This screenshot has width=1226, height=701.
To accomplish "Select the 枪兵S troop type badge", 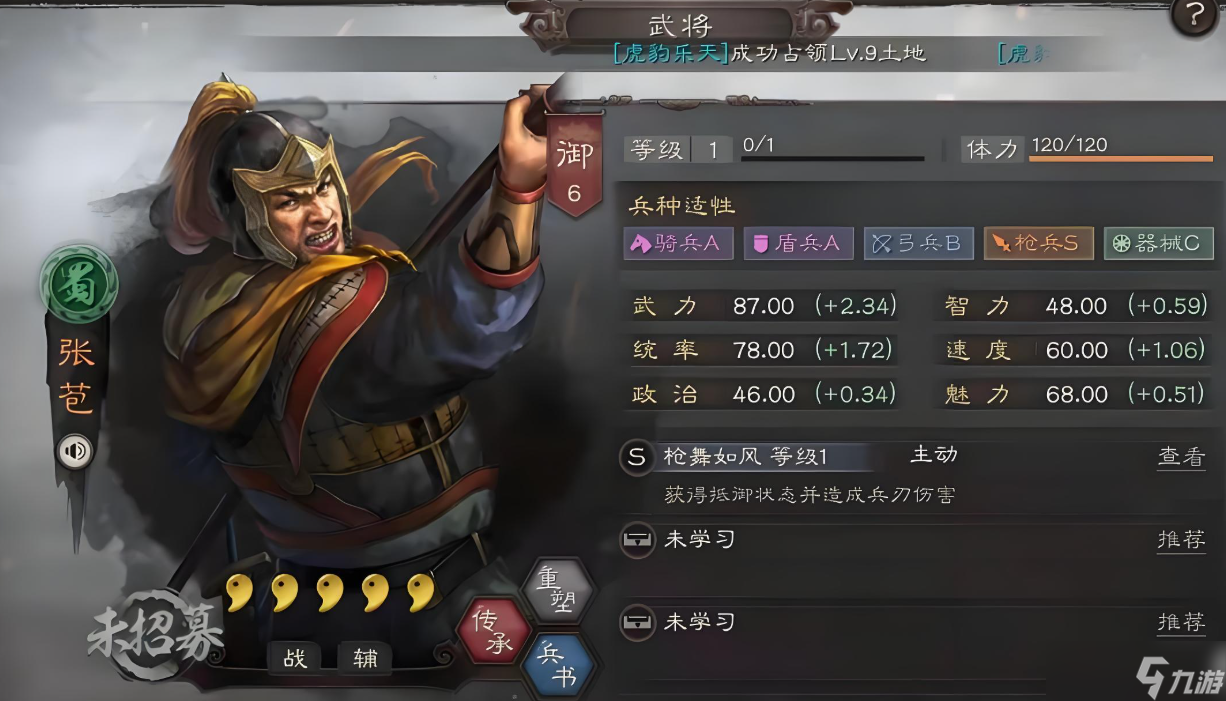I will pos(1038,243).
